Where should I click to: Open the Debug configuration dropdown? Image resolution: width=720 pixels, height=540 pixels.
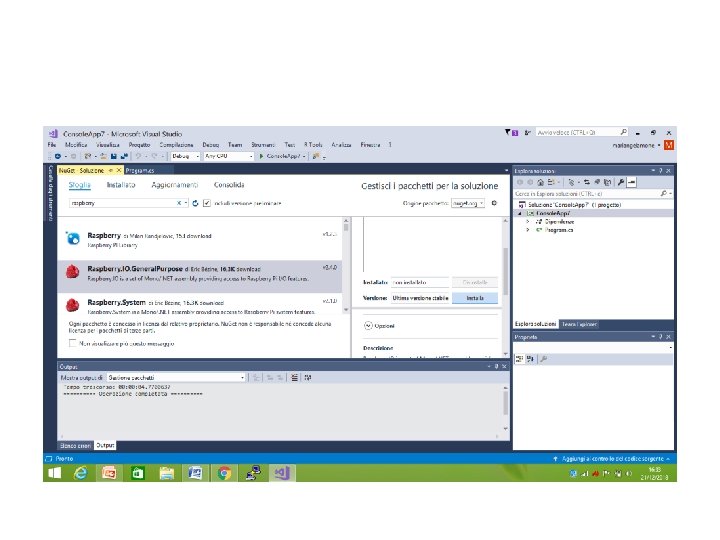pyautogui.click(x=186, y=156)
